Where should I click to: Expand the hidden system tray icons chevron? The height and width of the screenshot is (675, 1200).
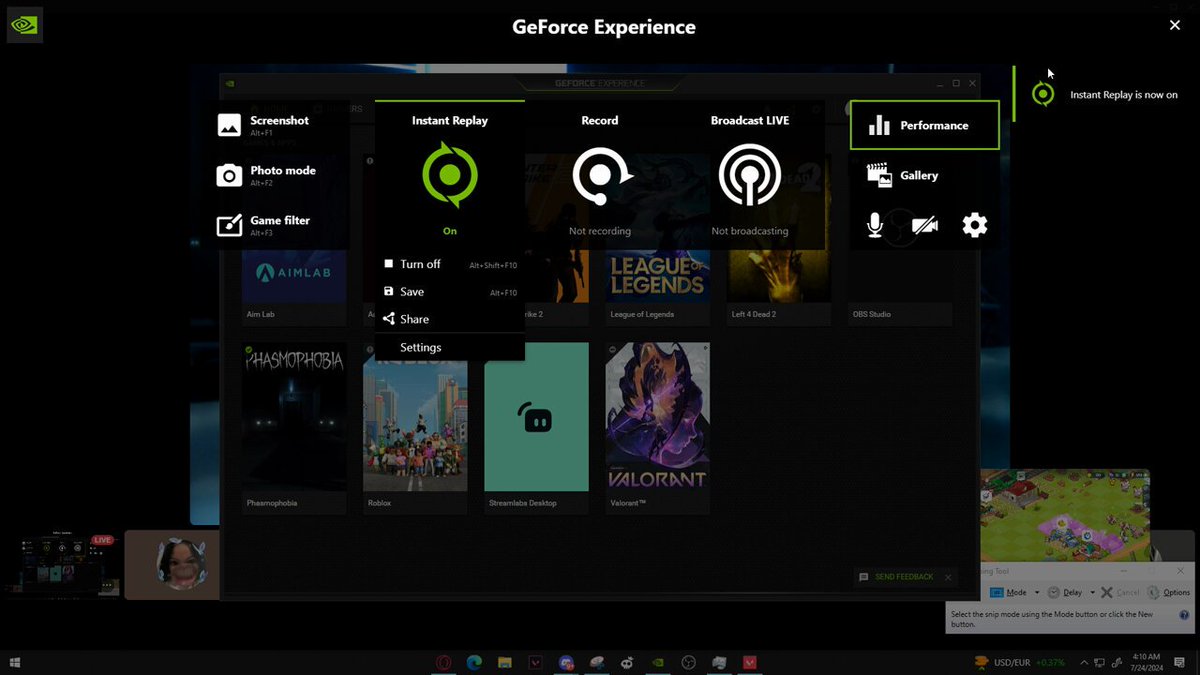coord(1082,662)
